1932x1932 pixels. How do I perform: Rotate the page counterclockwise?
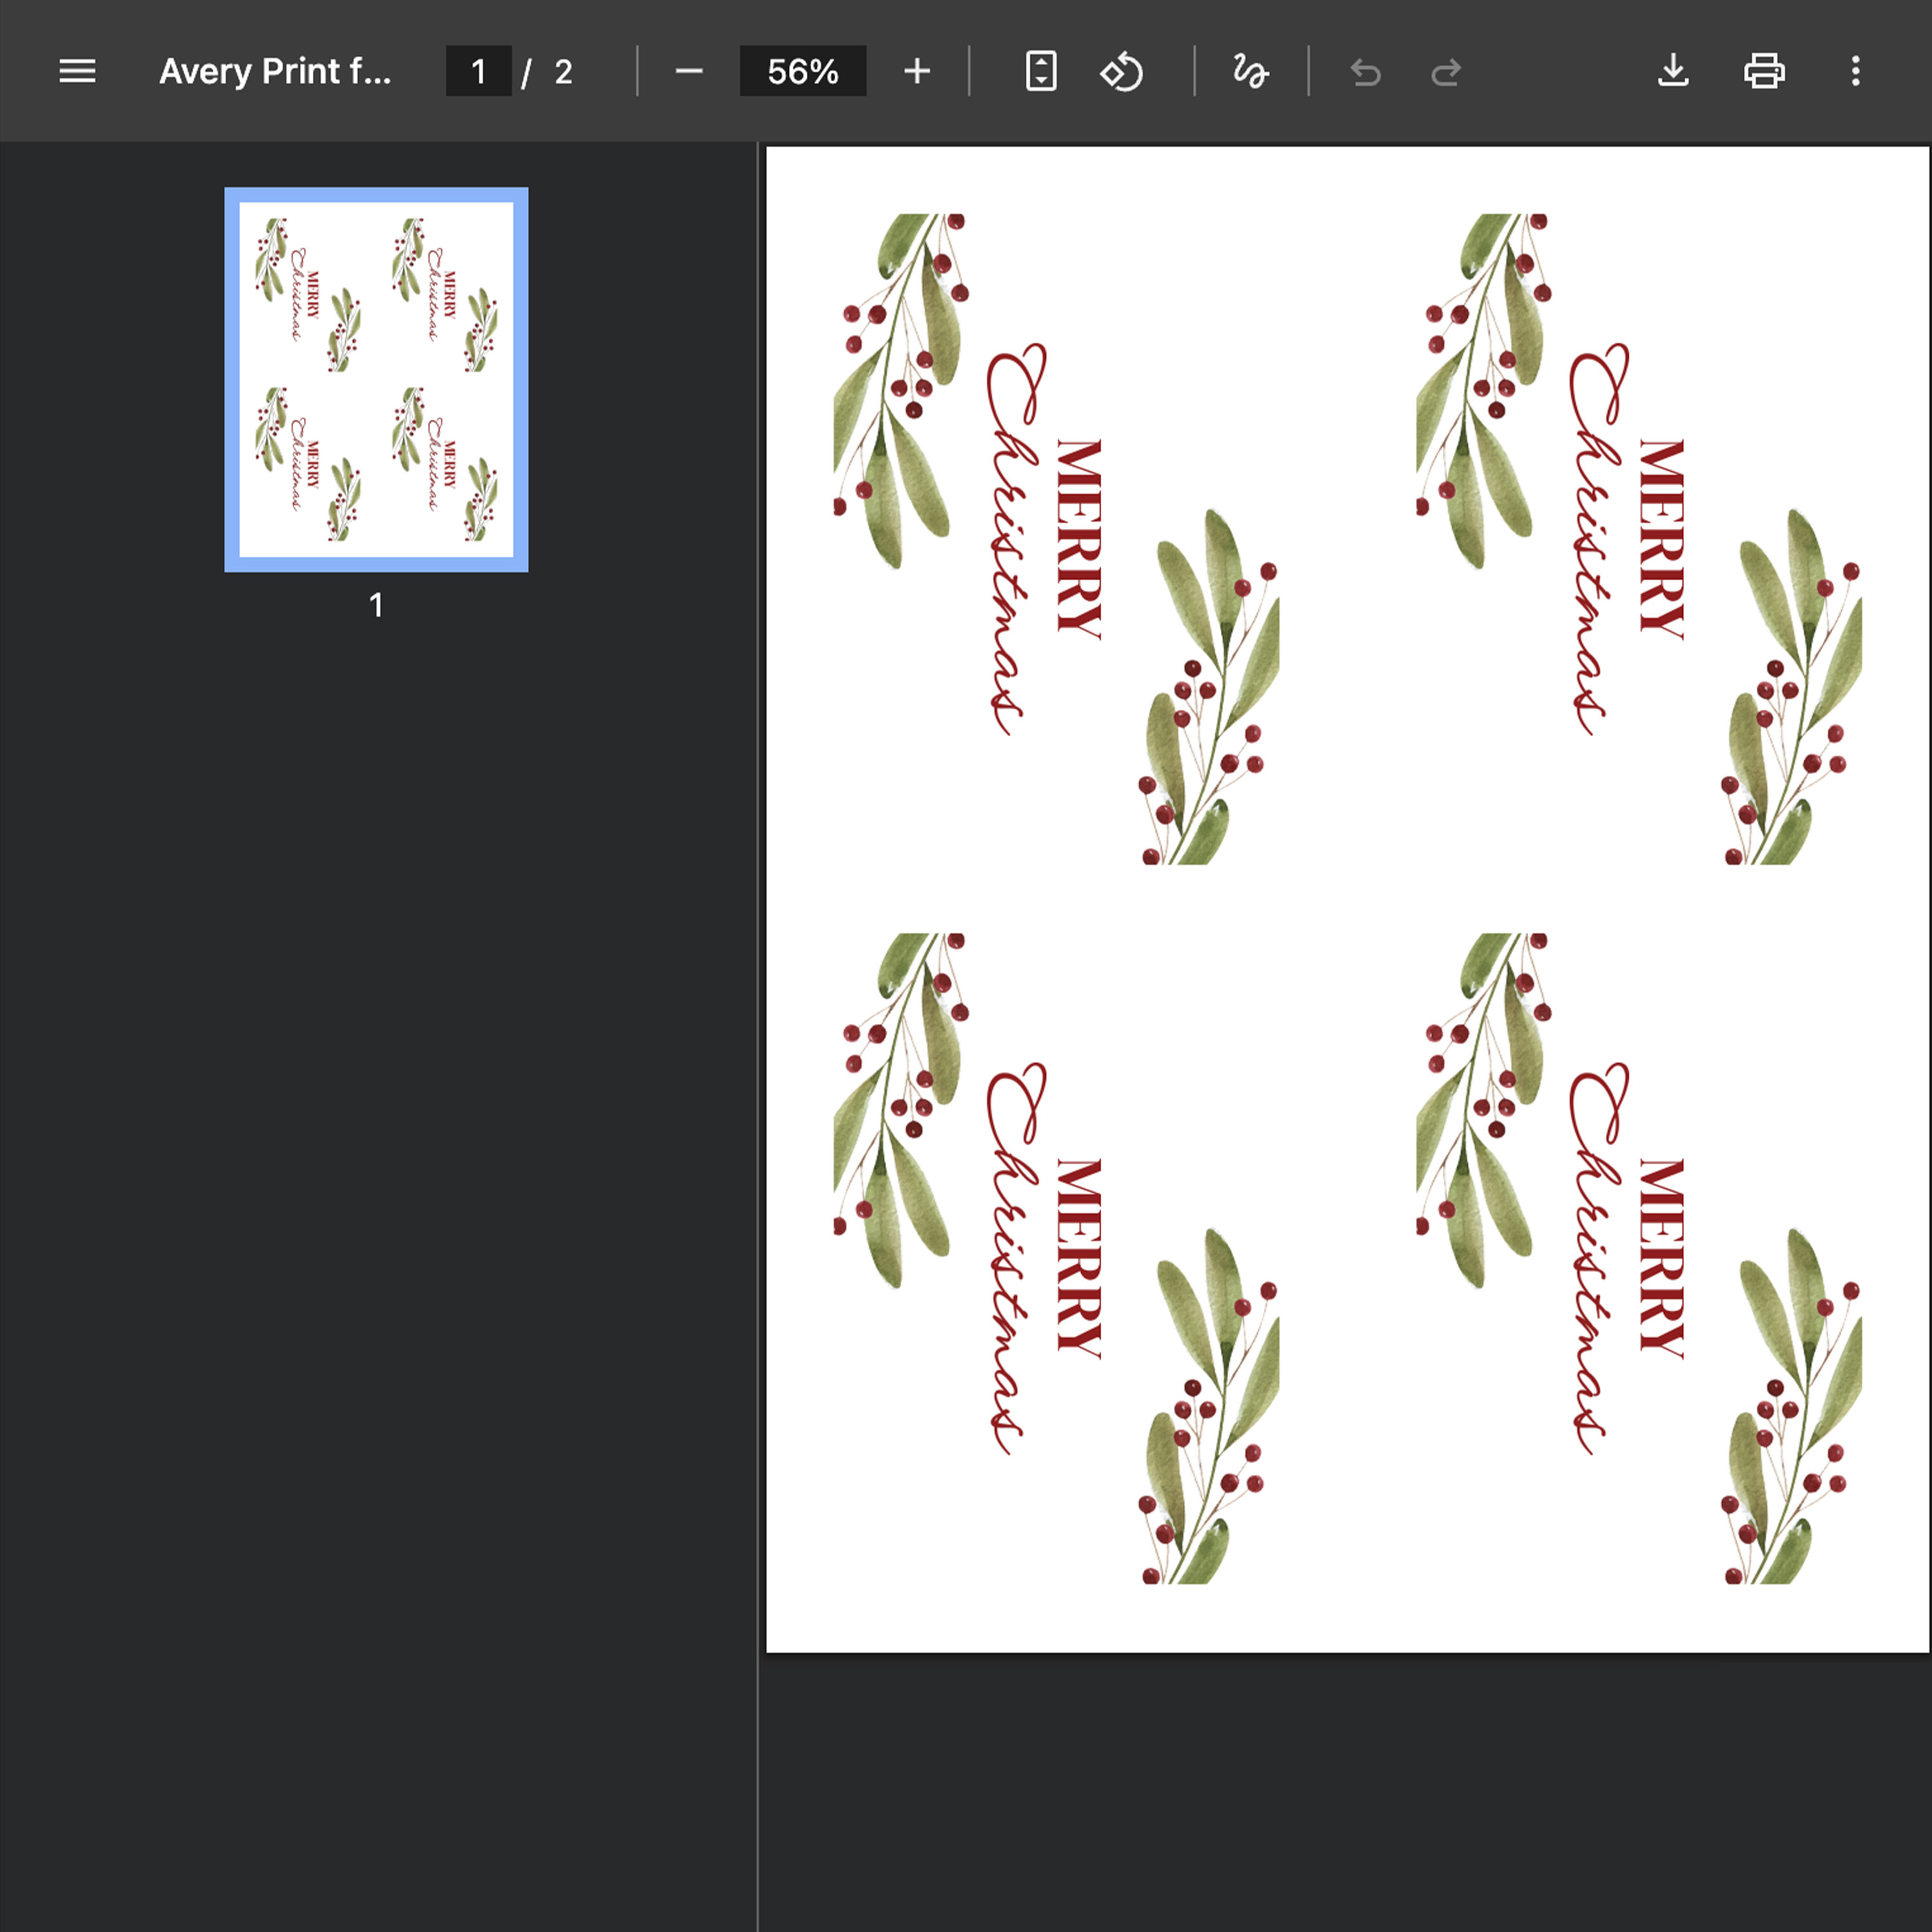[1122, 71]
